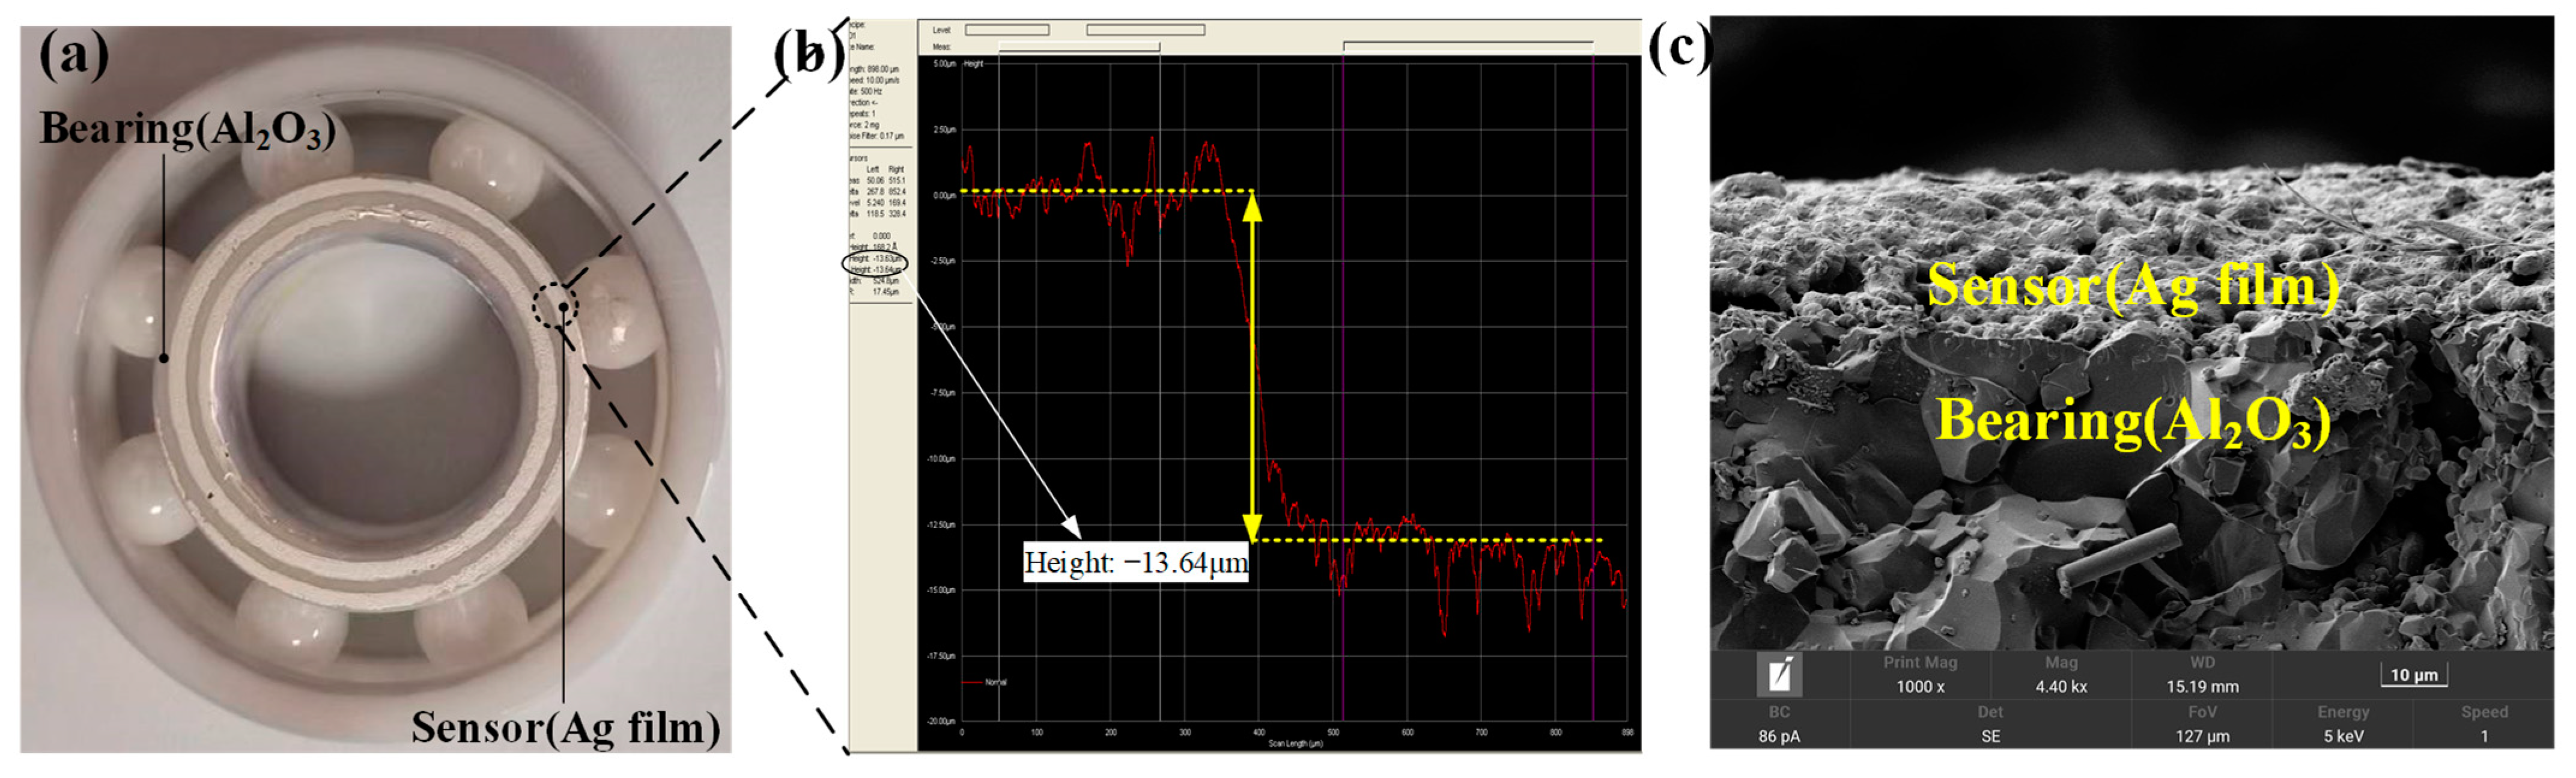Click the 10 µm scale bar marker

point(2413,675)
